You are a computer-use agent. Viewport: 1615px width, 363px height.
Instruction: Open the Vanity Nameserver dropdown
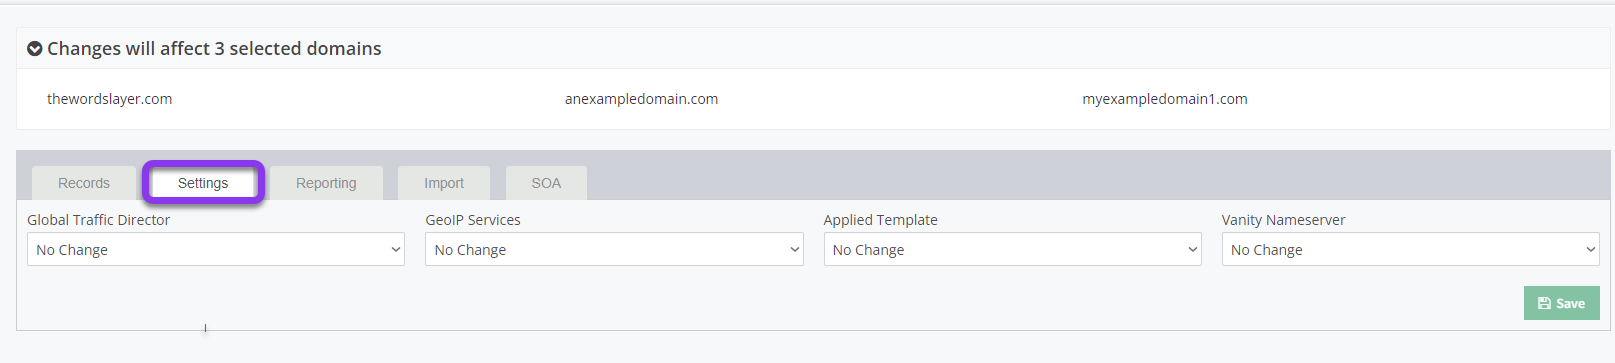(1411, 249)
